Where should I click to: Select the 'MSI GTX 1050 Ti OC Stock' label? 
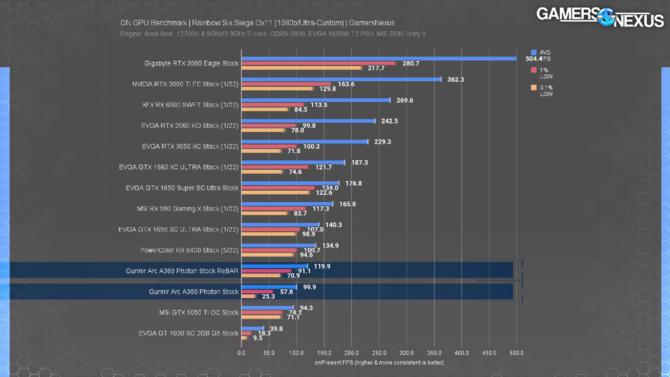pos(199,312)
